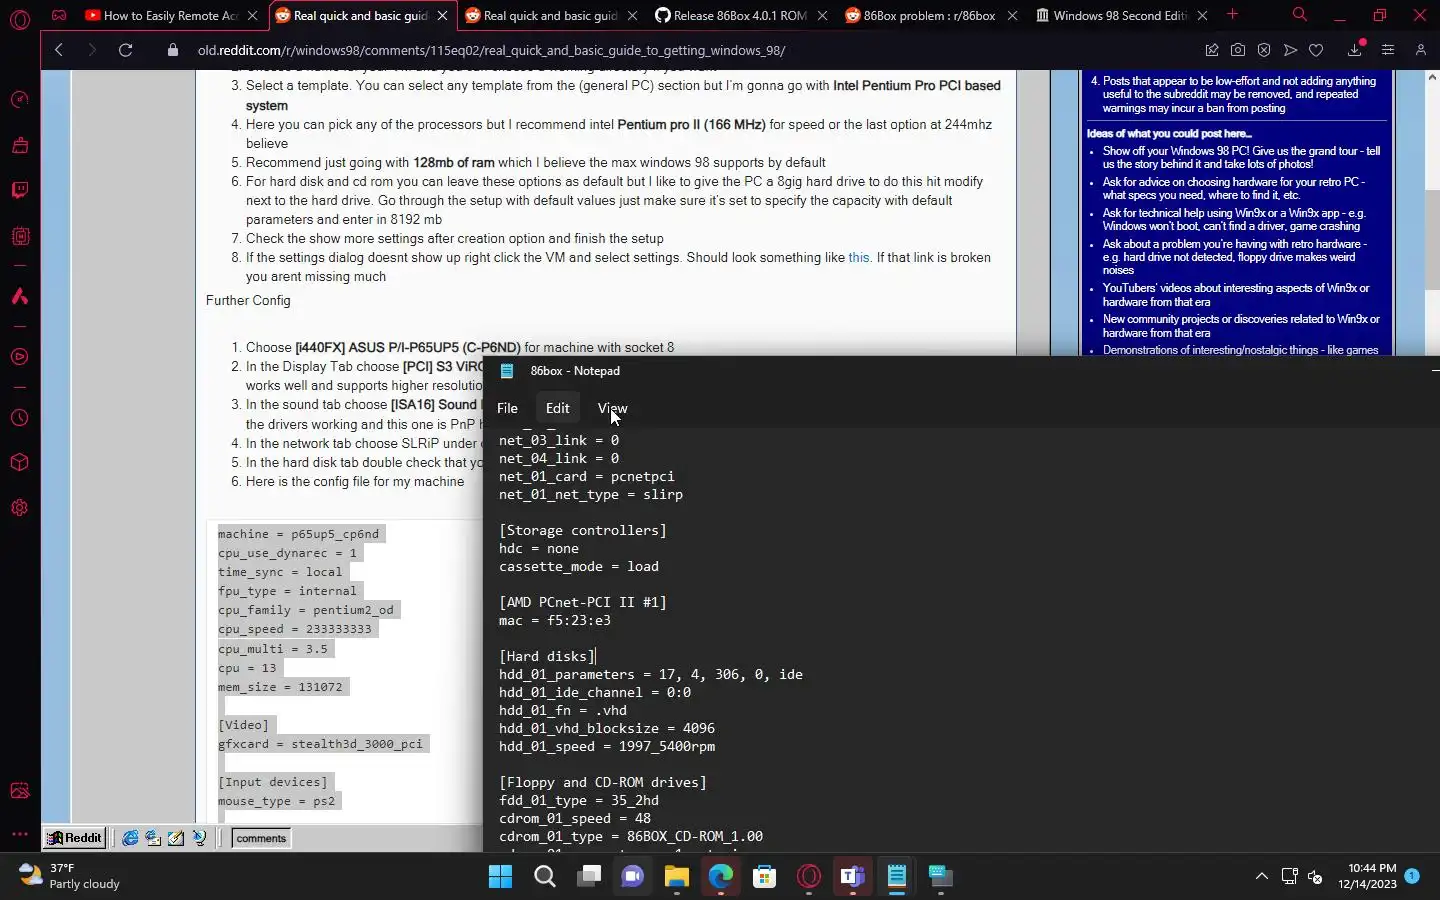Click the comments button in the Win98-style bar
This screenshot has width=1440, height=900.
pos(261,838)
